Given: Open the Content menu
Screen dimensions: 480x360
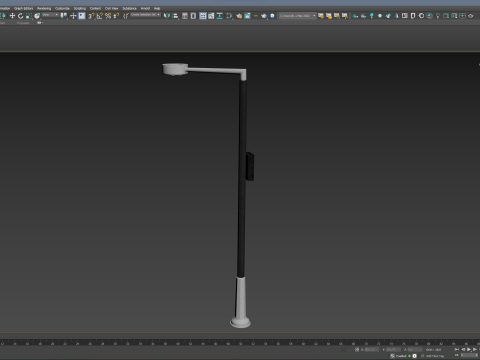Looking at the screenshot, I should coord(95,8).
